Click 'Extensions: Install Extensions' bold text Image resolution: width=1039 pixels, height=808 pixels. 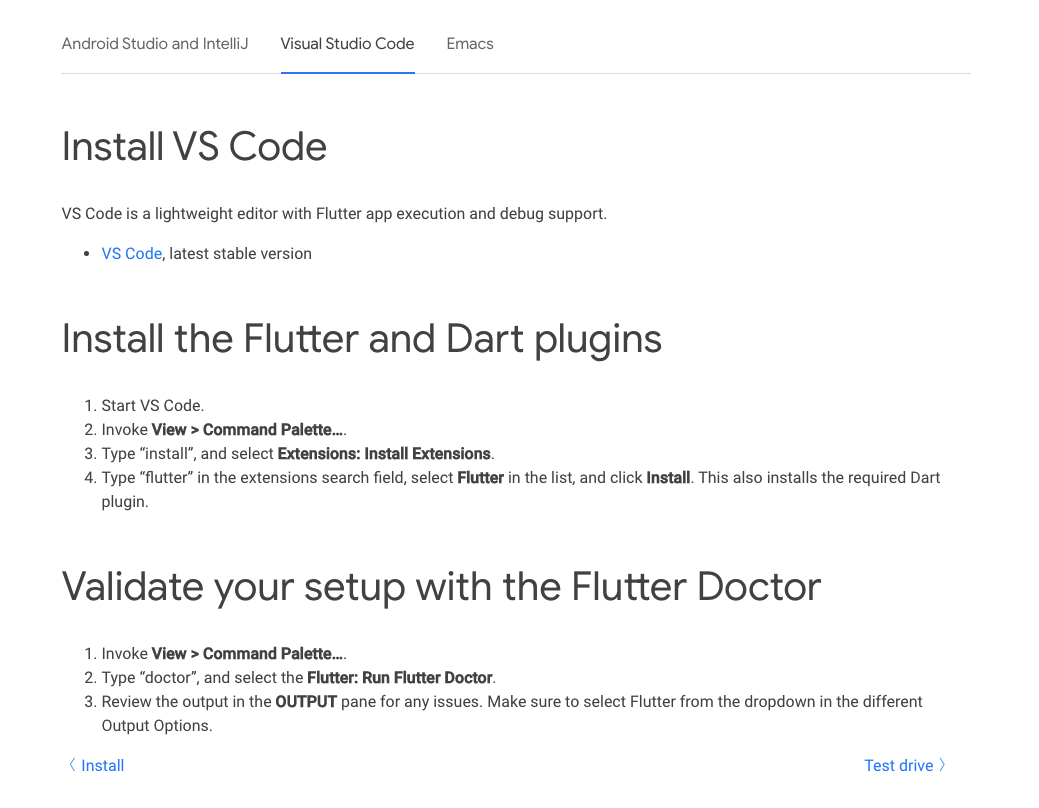tap(384, 453)
